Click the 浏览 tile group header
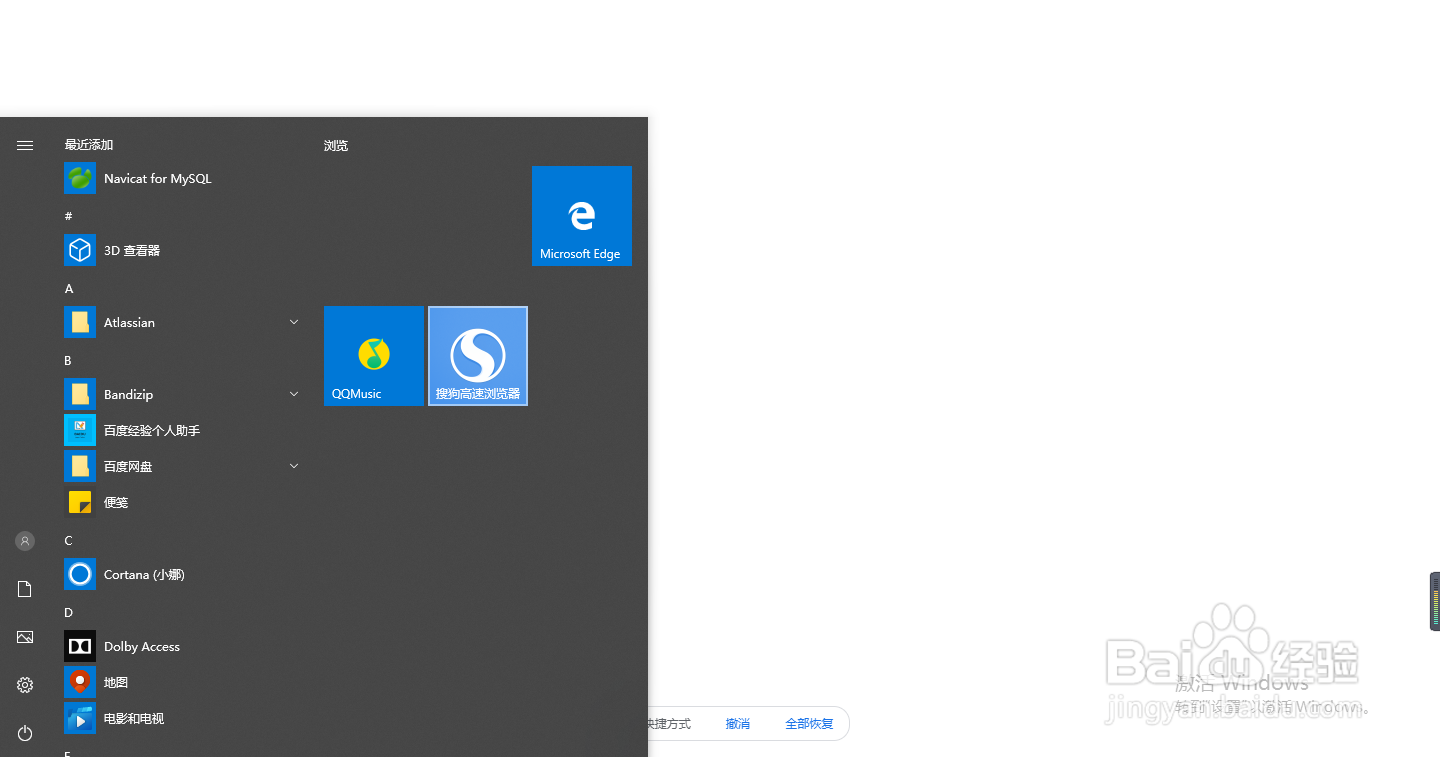This screenshot has width=1440, height=757. [x=336, y=146]
